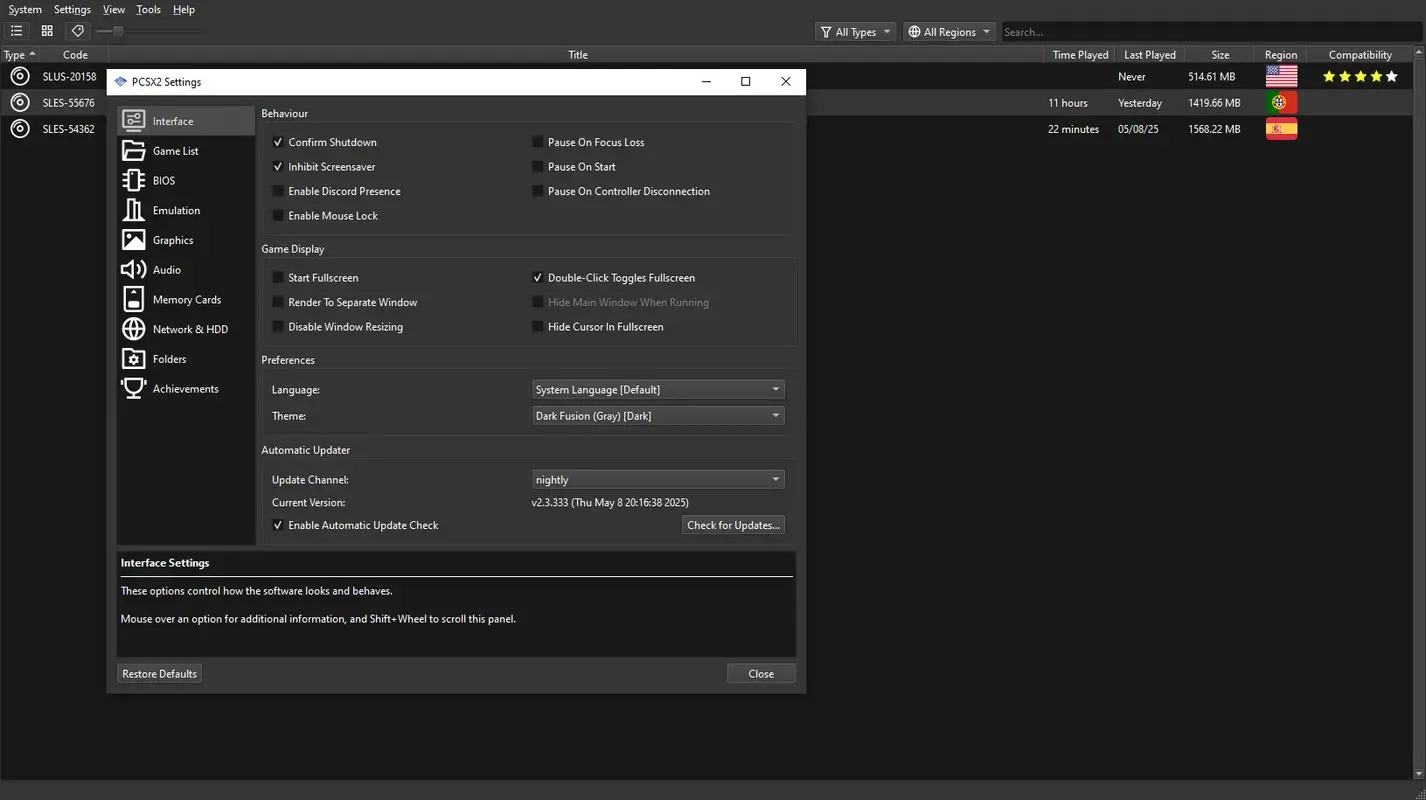The height and width of the screenshot is (800, 1426).
Task: Open the Emulation settings panel
Action: [174, 210]
